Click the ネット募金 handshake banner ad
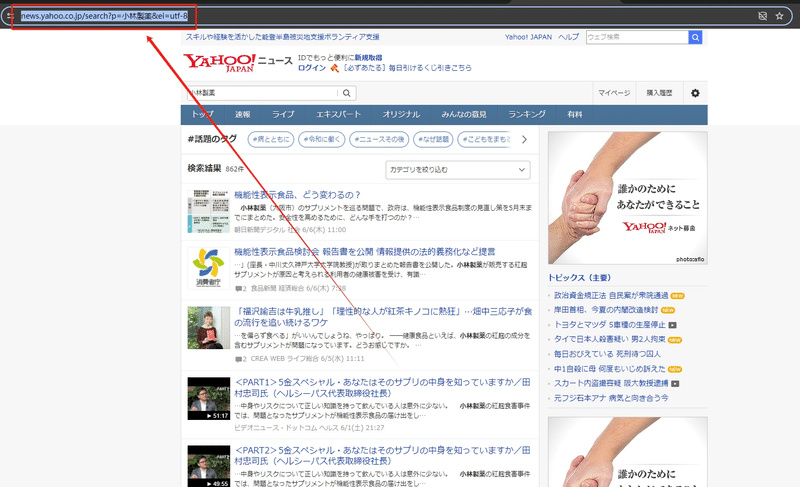 tap(628, 198)
